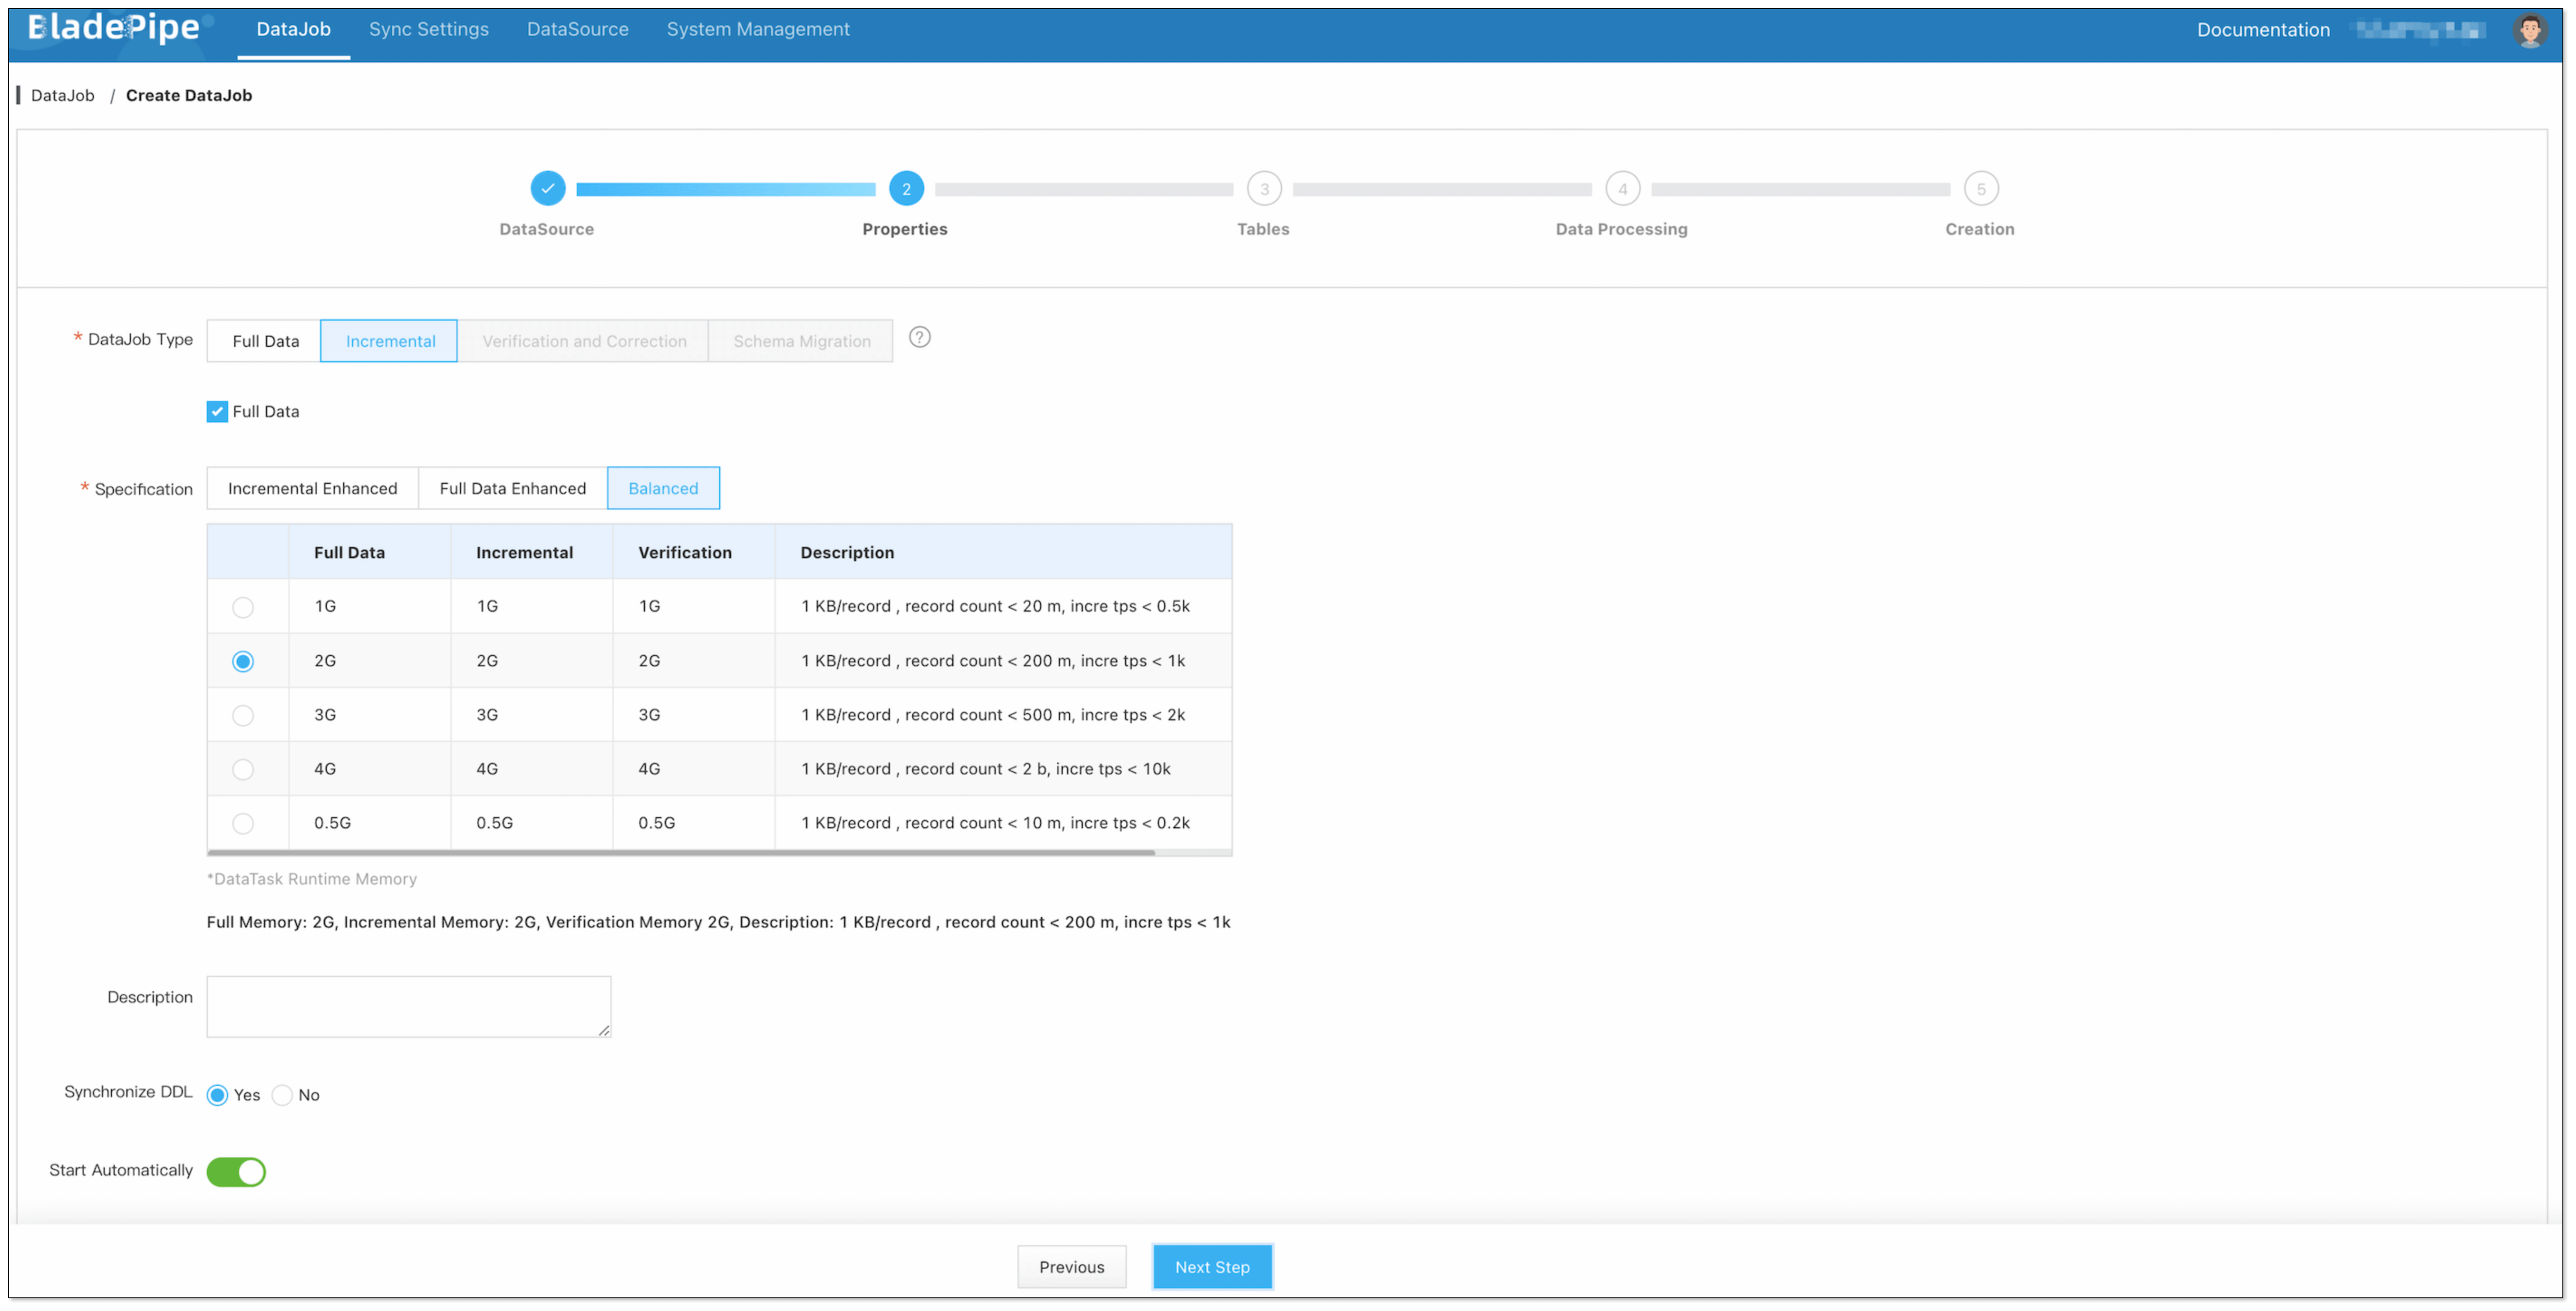The height and width of the screenshot is (1311, 2576).
Task: Choose Balanced specification
Action: pyautogui.click(x=663, y=488)
